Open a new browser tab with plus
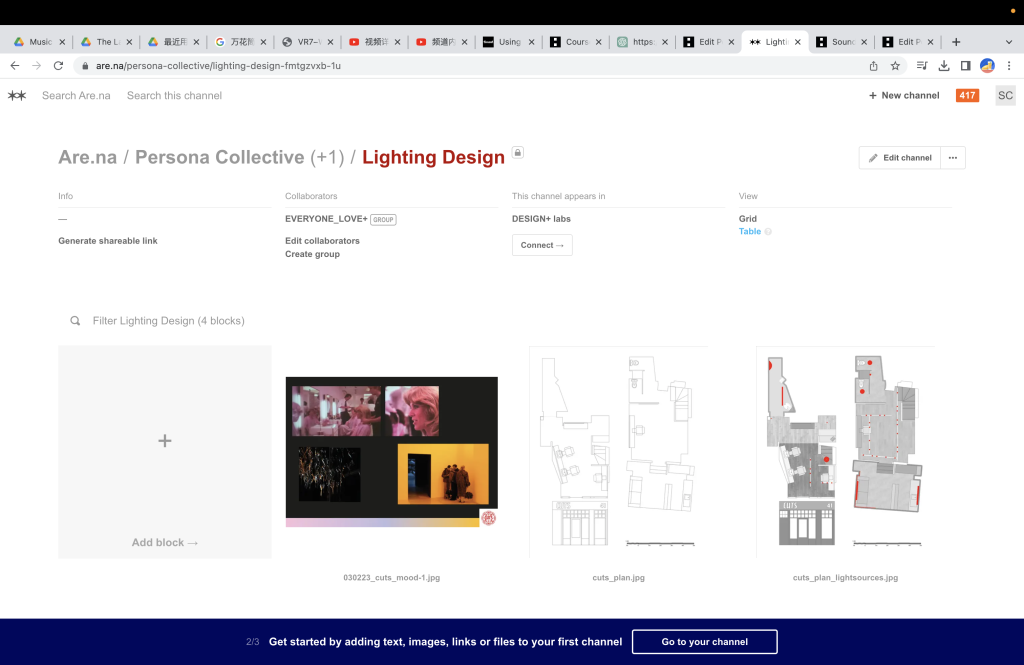Screen dimensions: 1024x665 956,42
